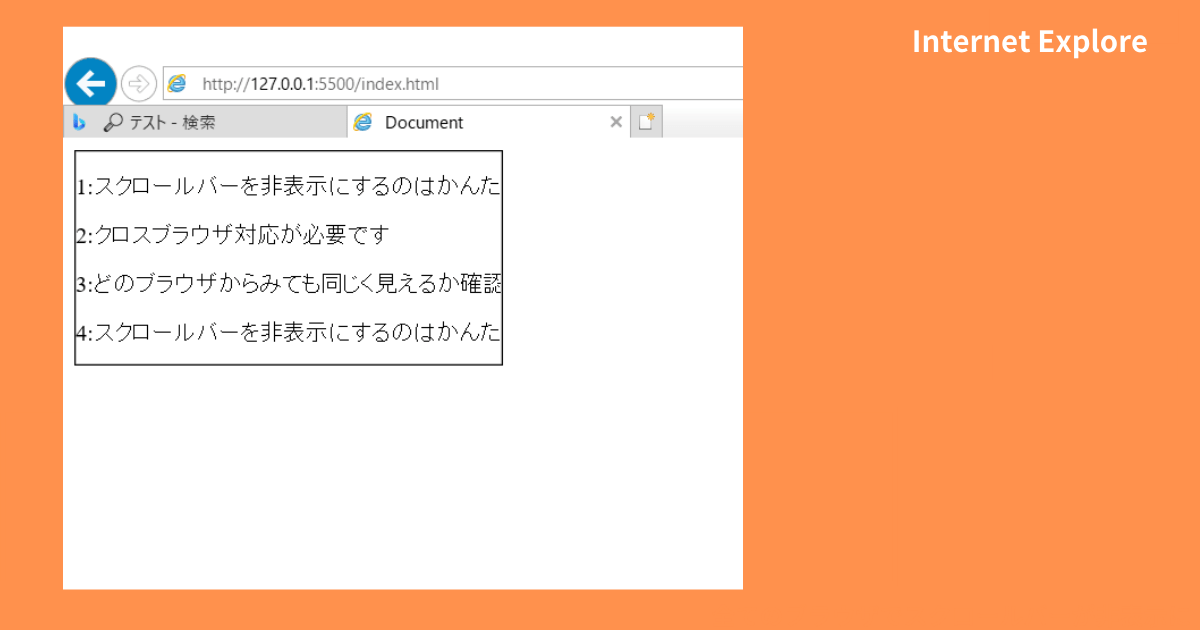Click the greyed-out Forward arrow button
The height and width of the screenshot is (630, 1200).
click(138, 83)
